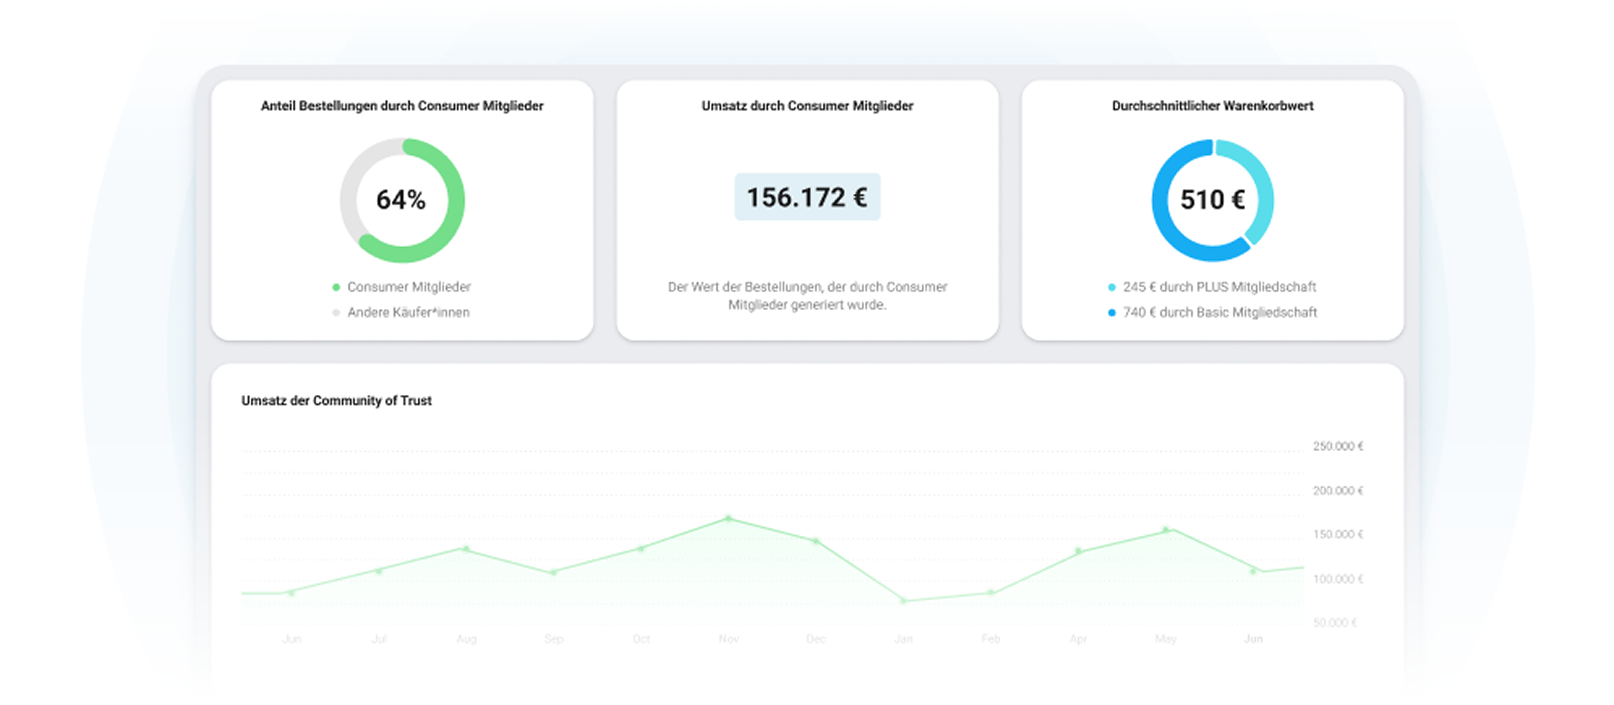Click the 'Oct' x-axis month label
The image size is (1614, 705).
click(x=641, y=639)
